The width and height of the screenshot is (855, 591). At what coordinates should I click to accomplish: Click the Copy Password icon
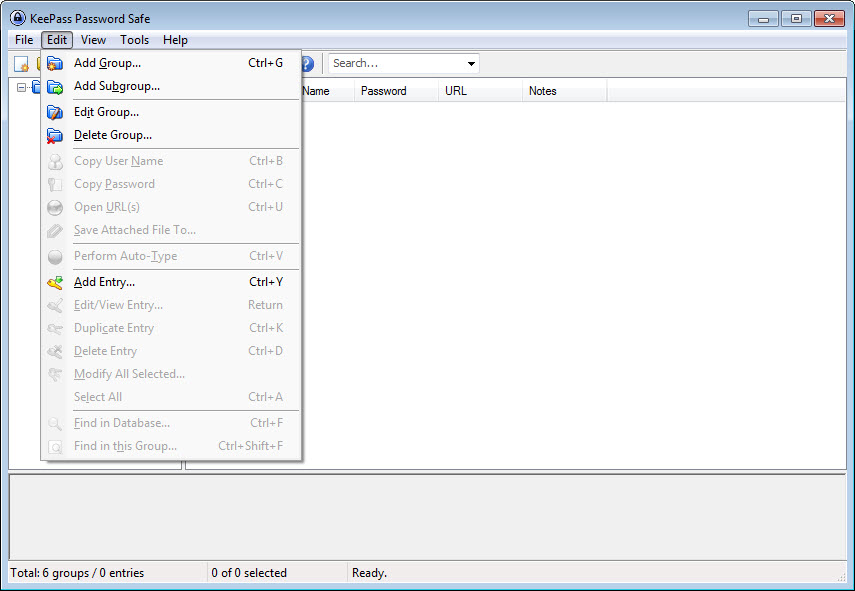click(55, 184)
